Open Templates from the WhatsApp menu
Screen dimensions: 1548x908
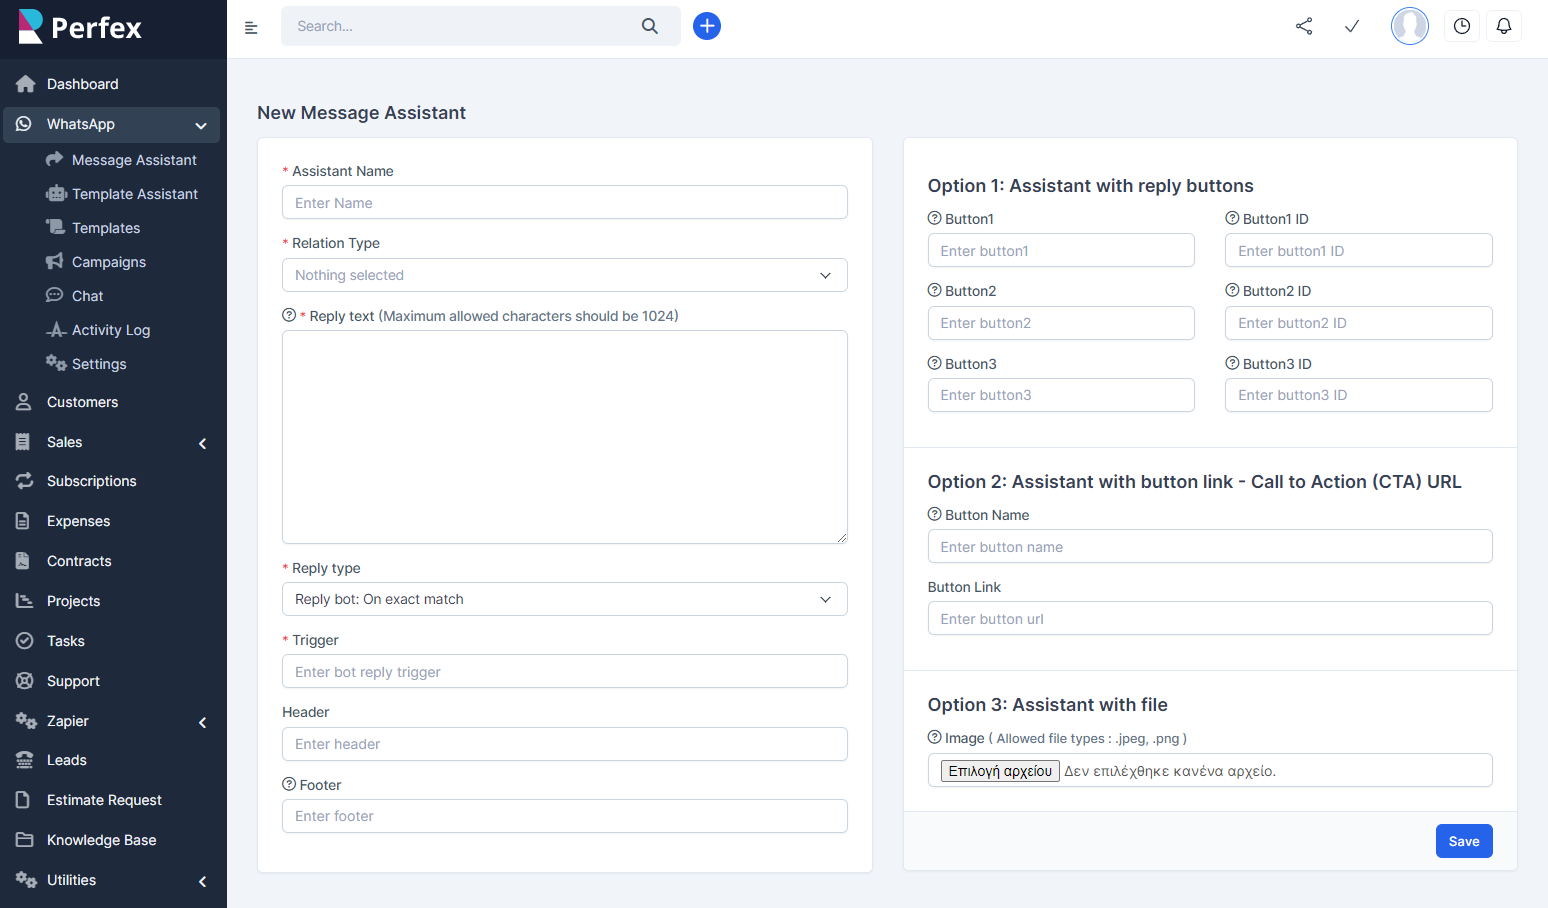pos(103,227)
